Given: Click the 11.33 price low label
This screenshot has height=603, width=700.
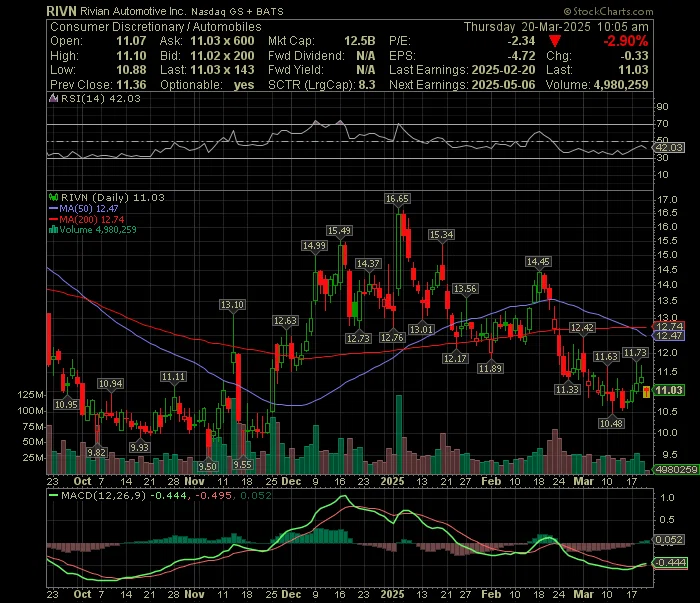Looking at the screenshot, I should 567,390.
